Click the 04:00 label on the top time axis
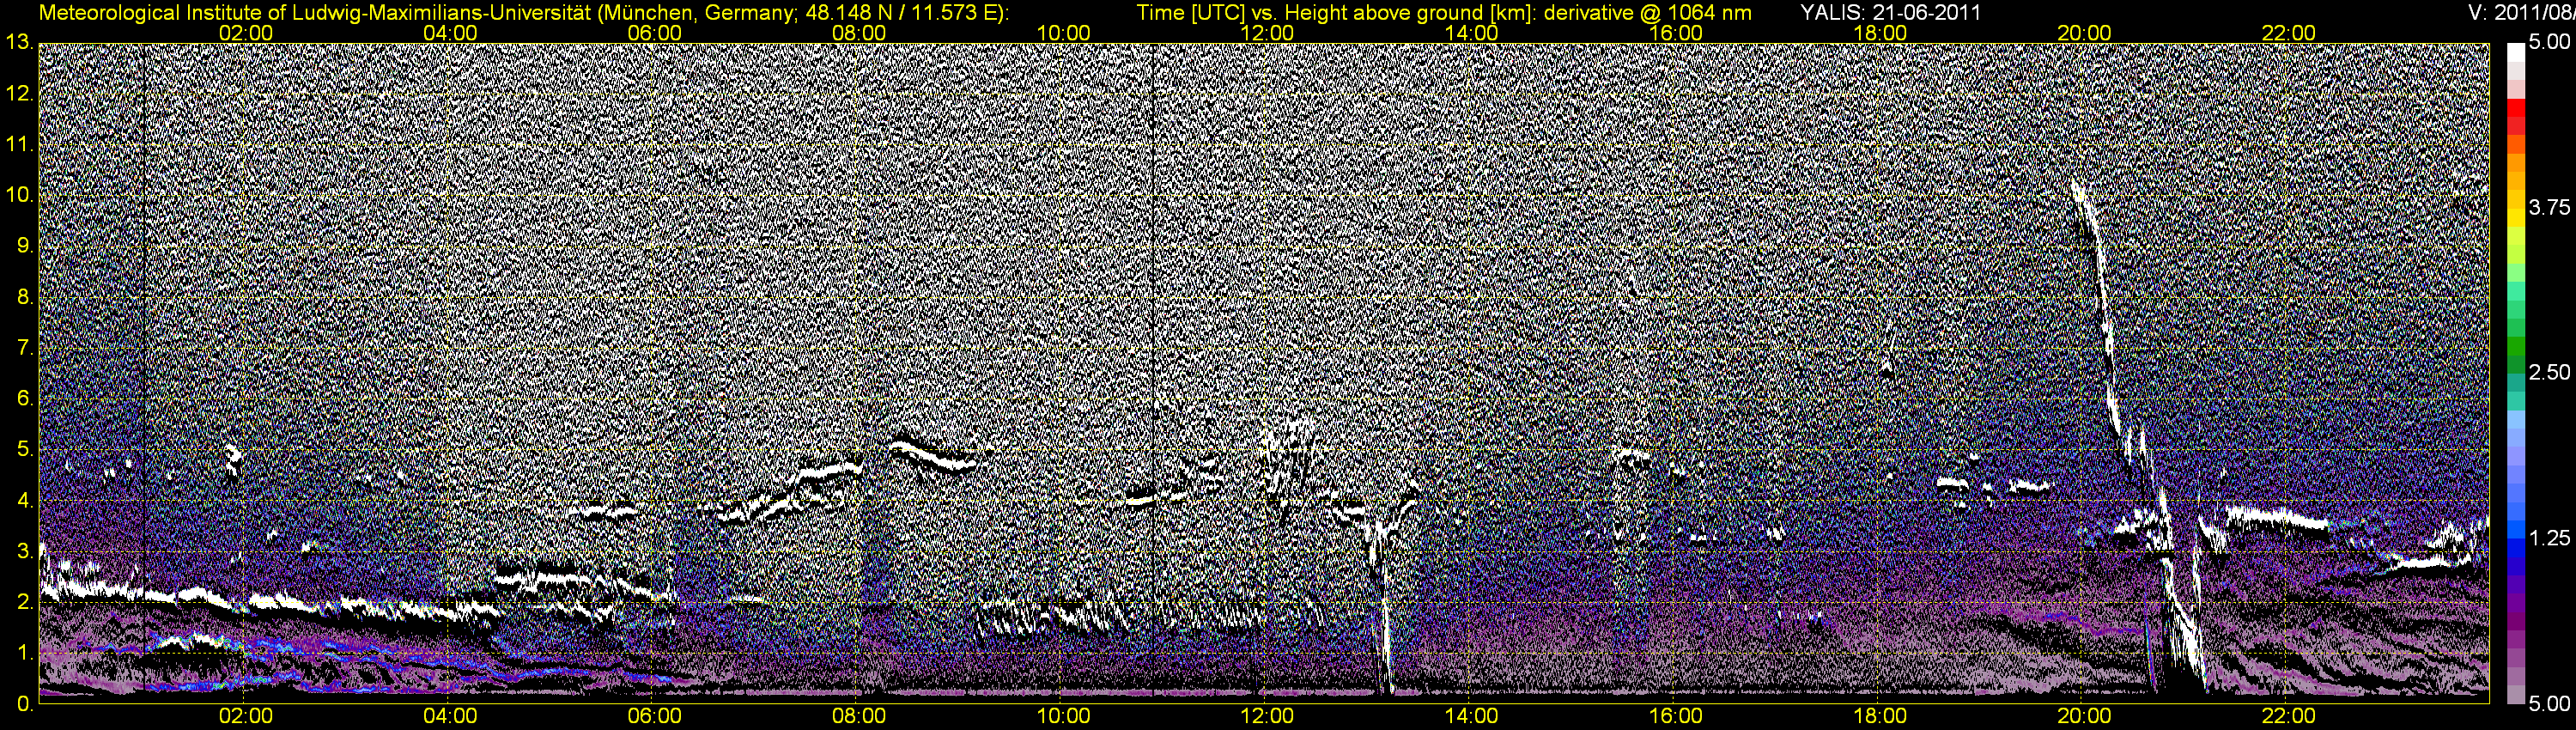This screenshot has width=2576, height=730. point(449,33)
